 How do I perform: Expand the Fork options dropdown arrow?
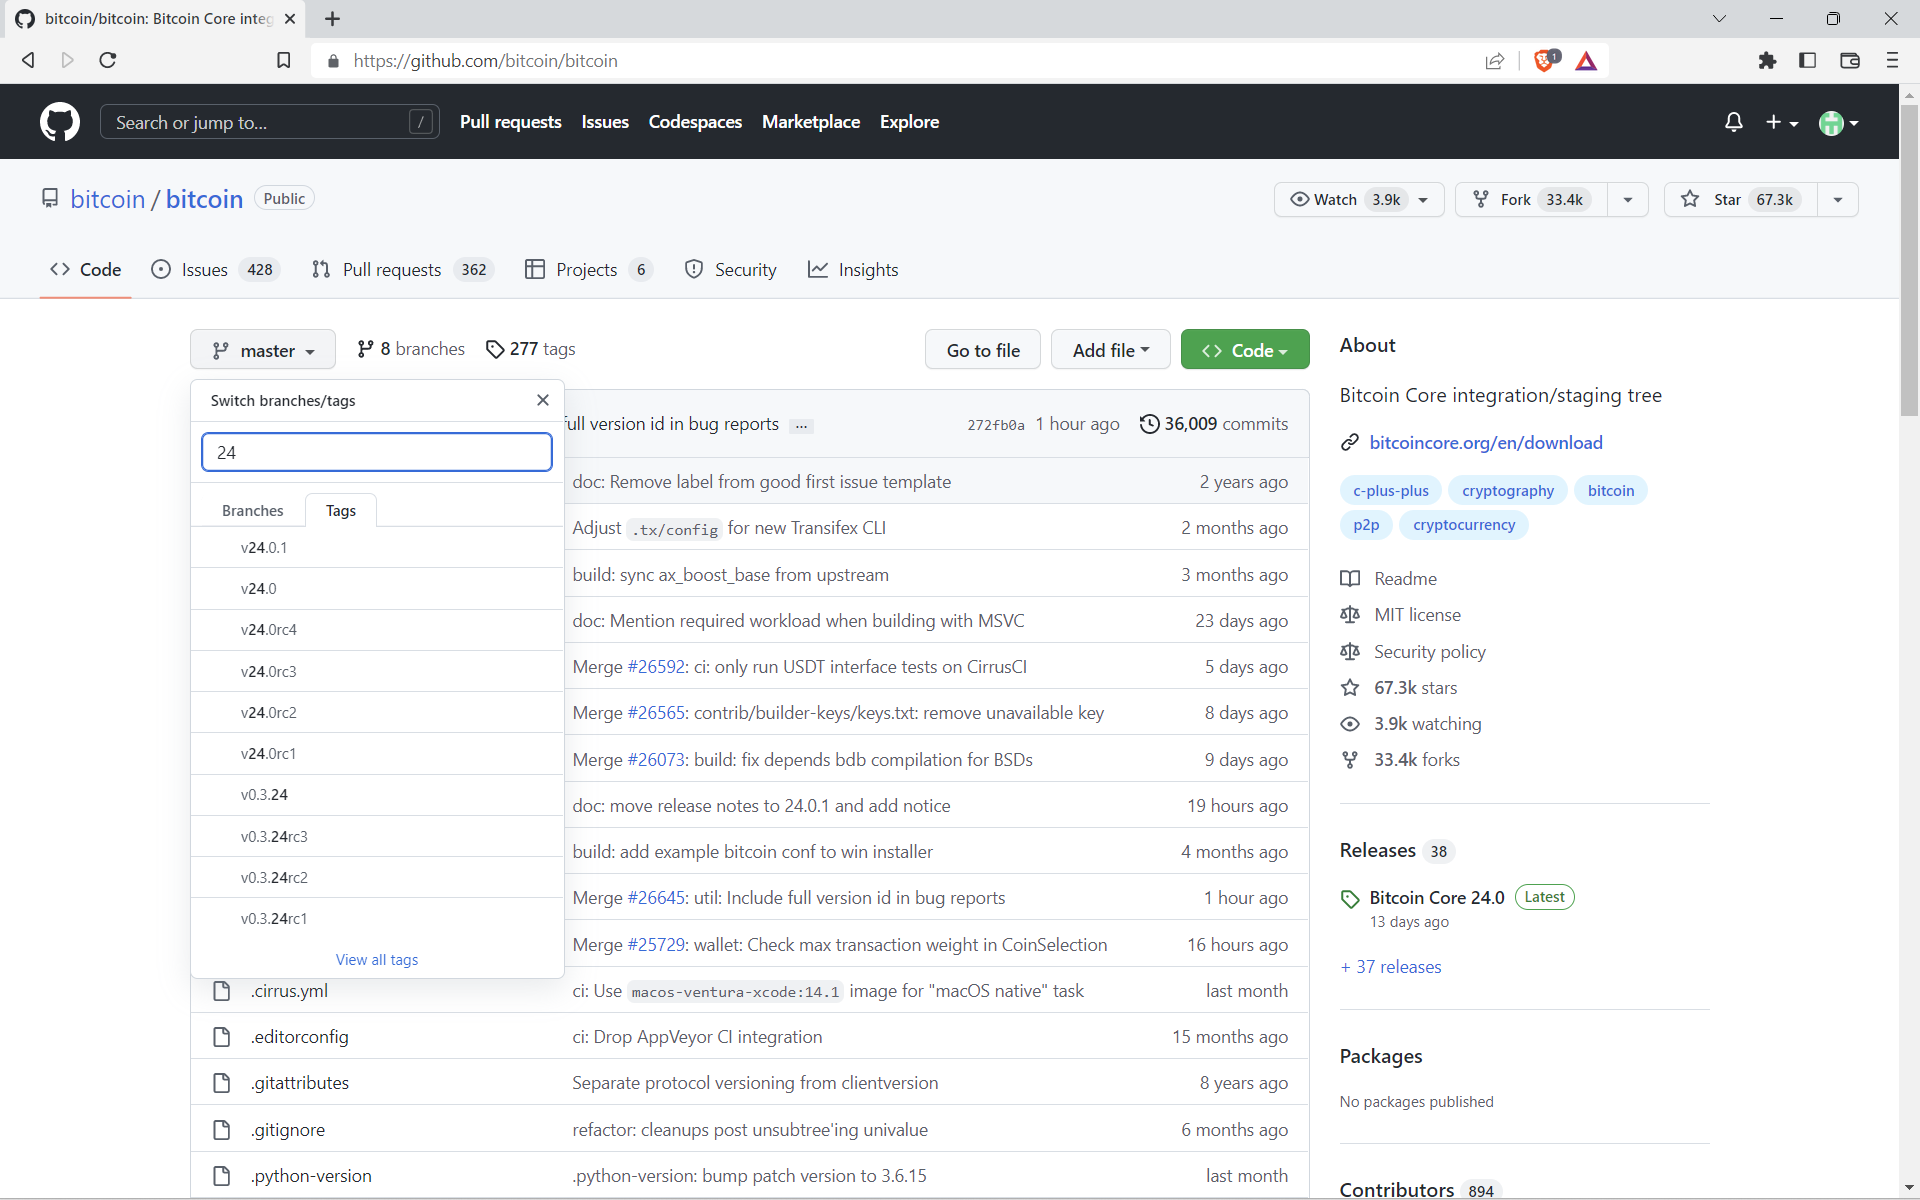click(1627, 200)
